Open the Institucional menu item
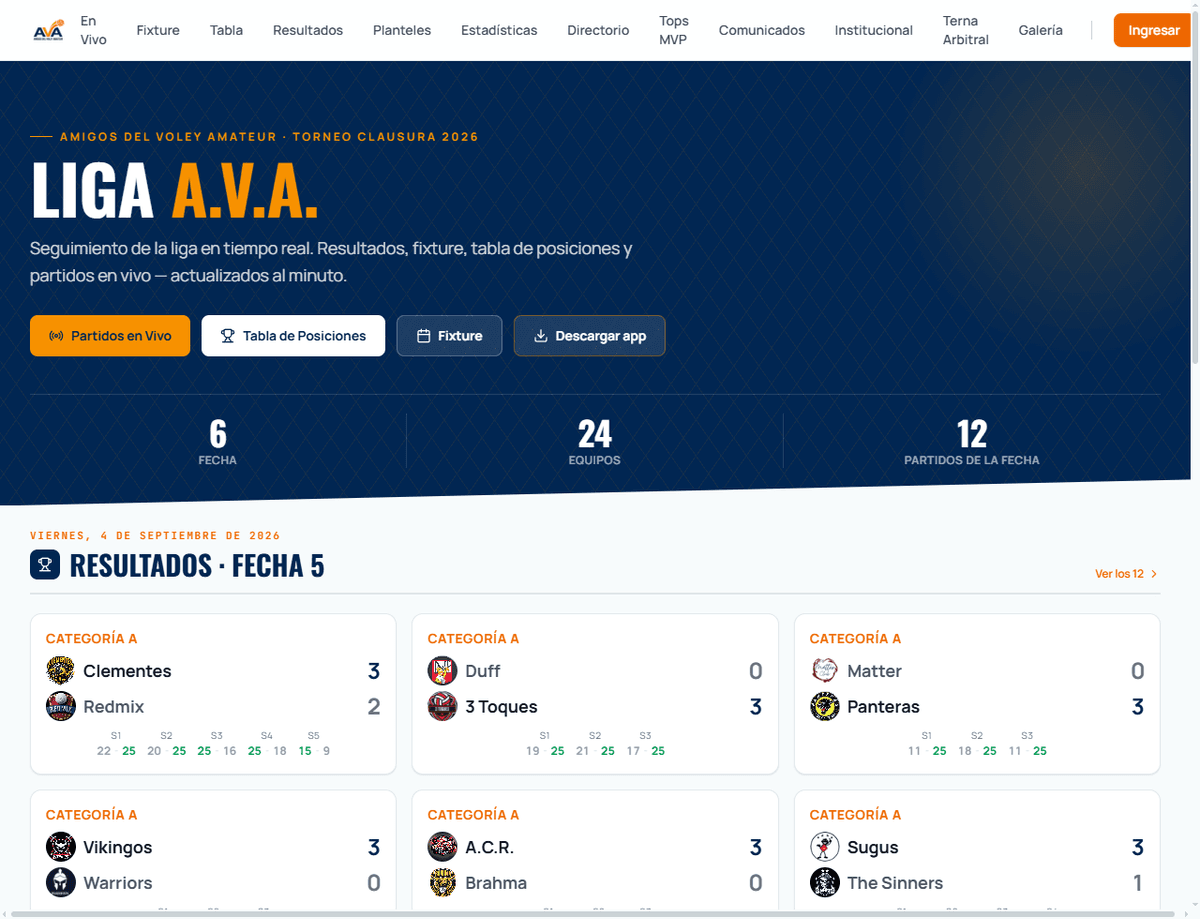Image resolution: width=1200 pixels, height=919 pixels. coord(874,30)
